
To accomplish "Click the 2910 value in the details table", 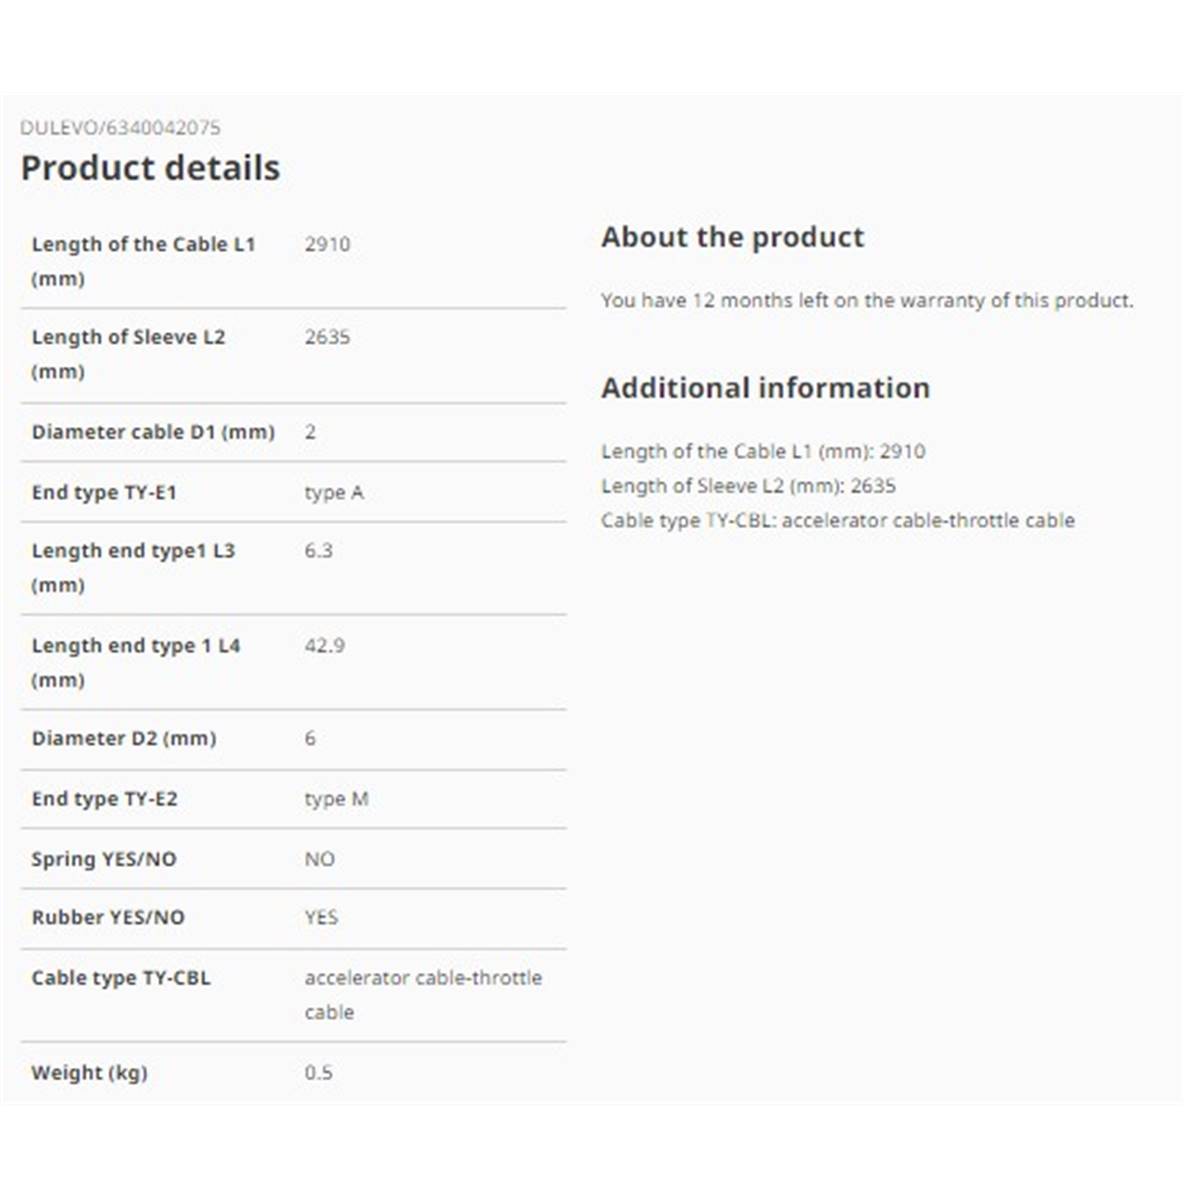I will point(327,244).
